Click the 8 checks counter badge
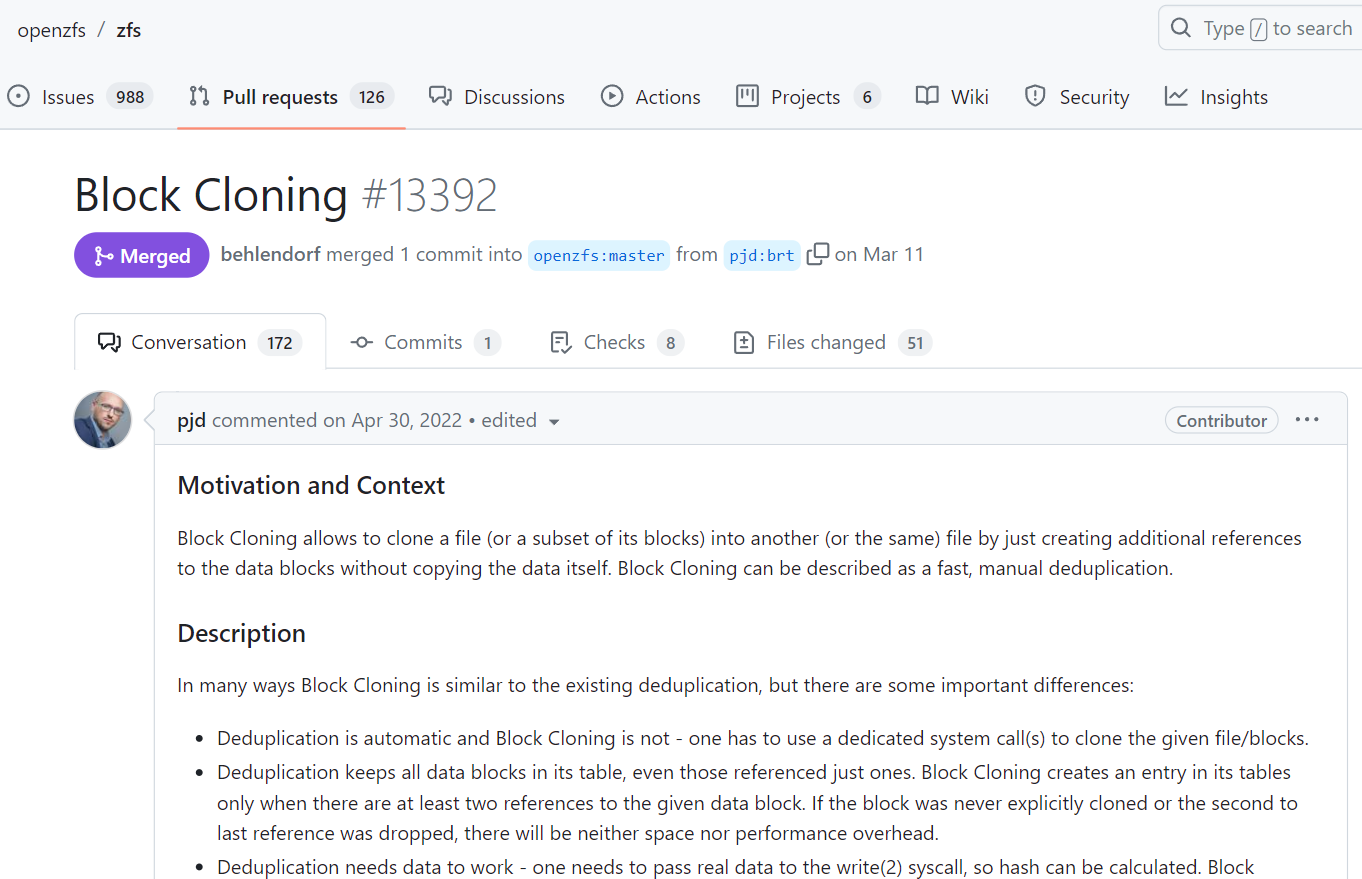Viewport: 1362px width, 879px height. pos(670,343)
